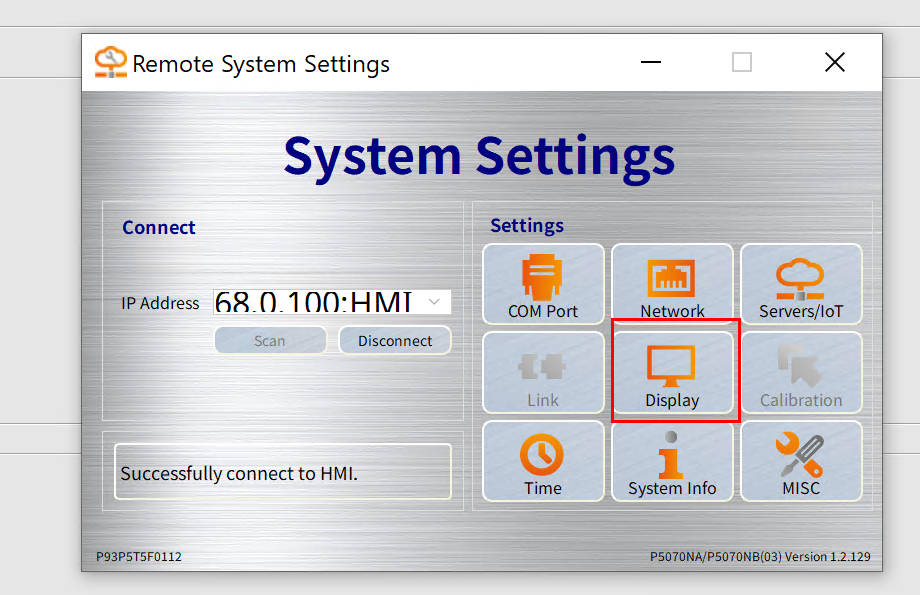Show the System Info page

(x=672, y=461)
